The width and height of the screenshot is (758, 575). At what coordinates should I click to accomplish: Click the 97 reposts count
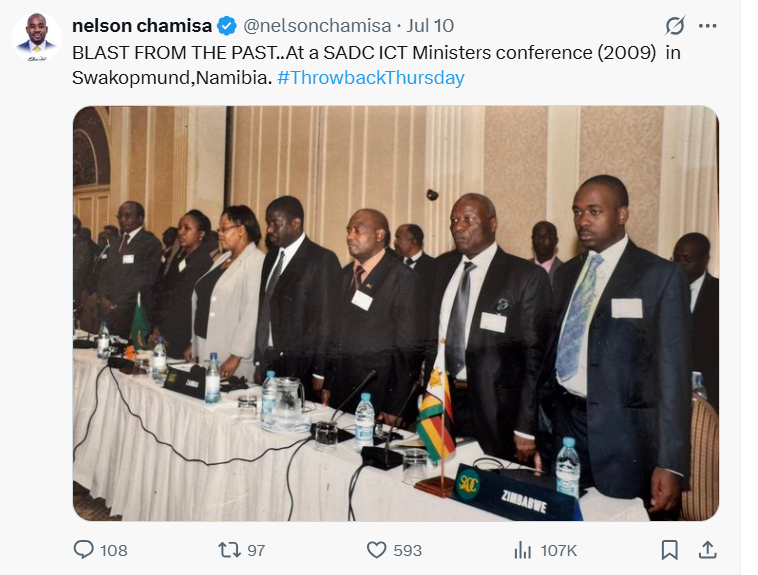[256, 550]
